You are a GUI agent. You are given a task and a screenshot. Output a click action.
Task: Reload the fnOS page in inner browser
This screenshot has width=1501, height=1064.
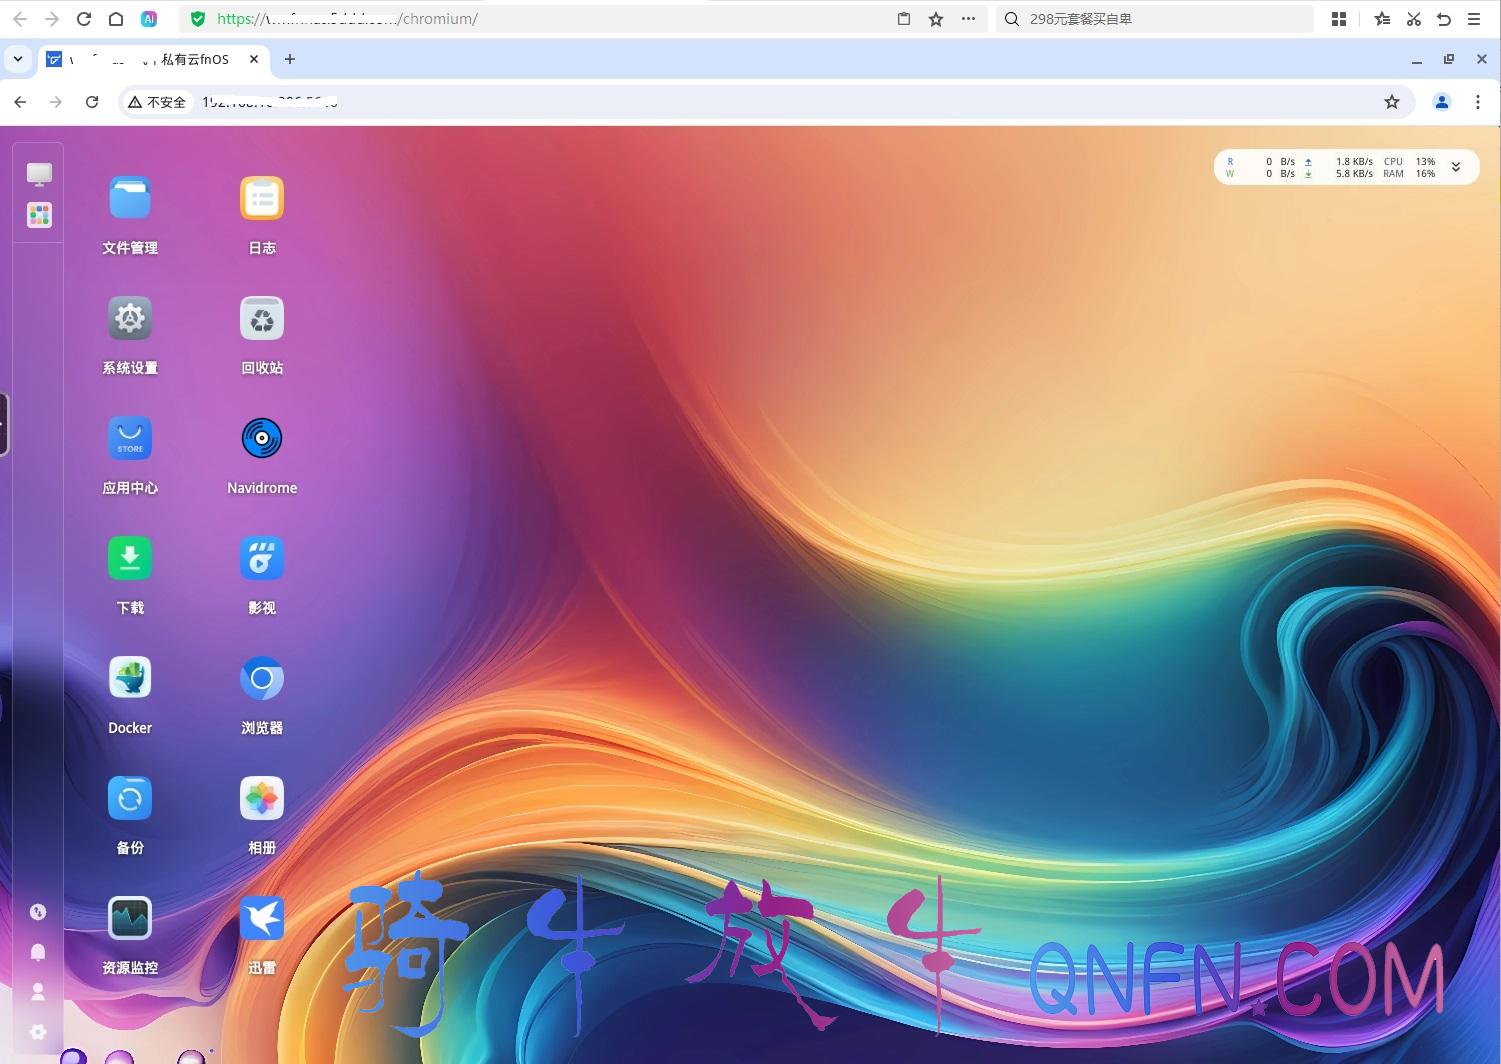[x=92, y=102]
